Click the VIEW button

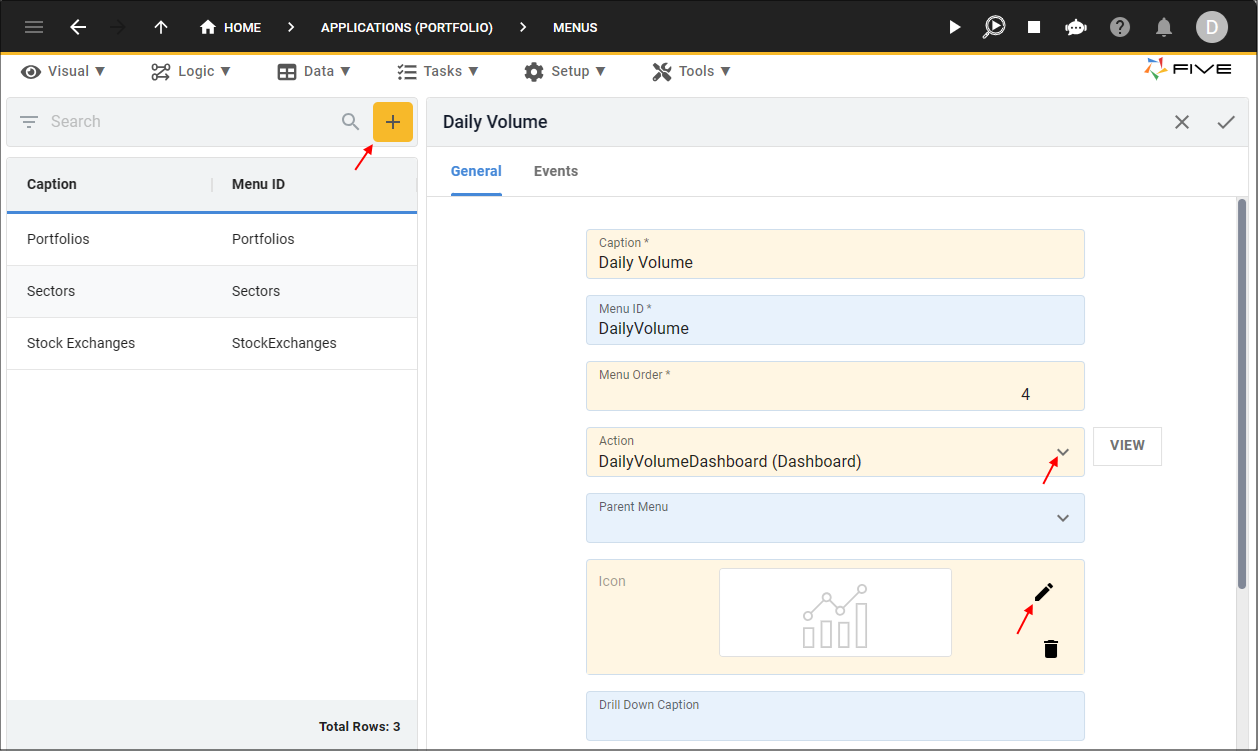coord(1127,446)
